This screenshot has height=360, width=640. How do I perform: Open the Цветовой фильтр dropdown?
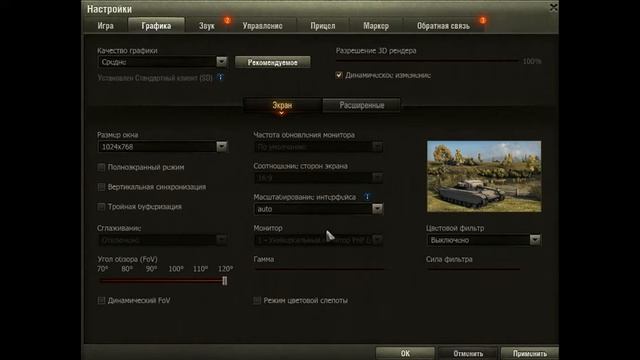pos(484,240)
